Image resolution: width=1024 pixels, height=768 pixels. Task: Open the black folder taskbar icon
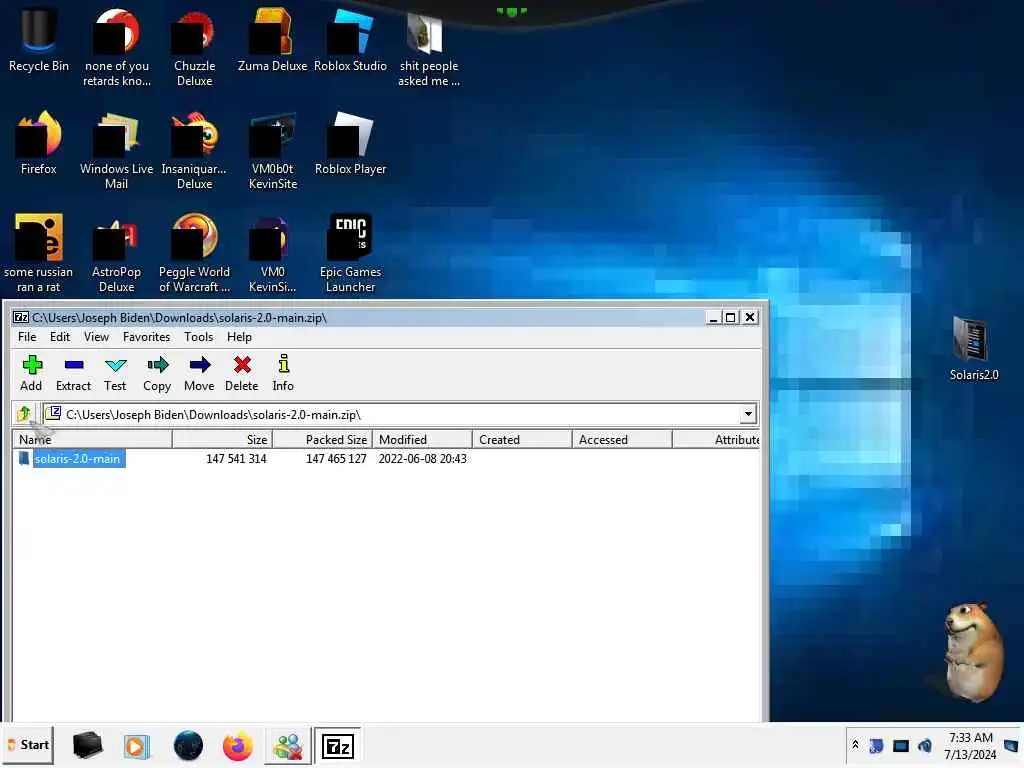88,746
